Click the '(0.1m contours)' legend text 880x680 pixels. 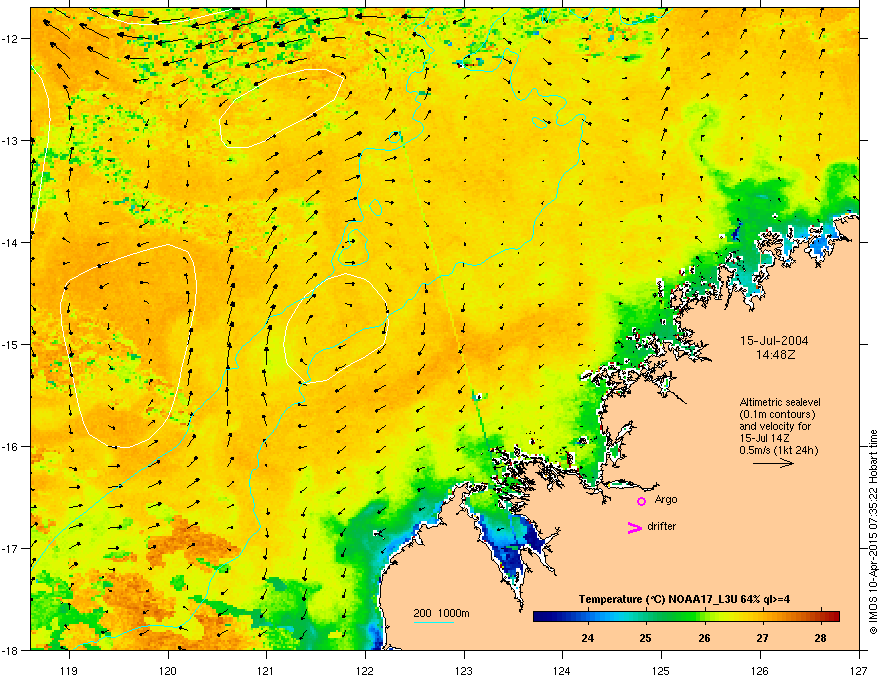point(777,415)
